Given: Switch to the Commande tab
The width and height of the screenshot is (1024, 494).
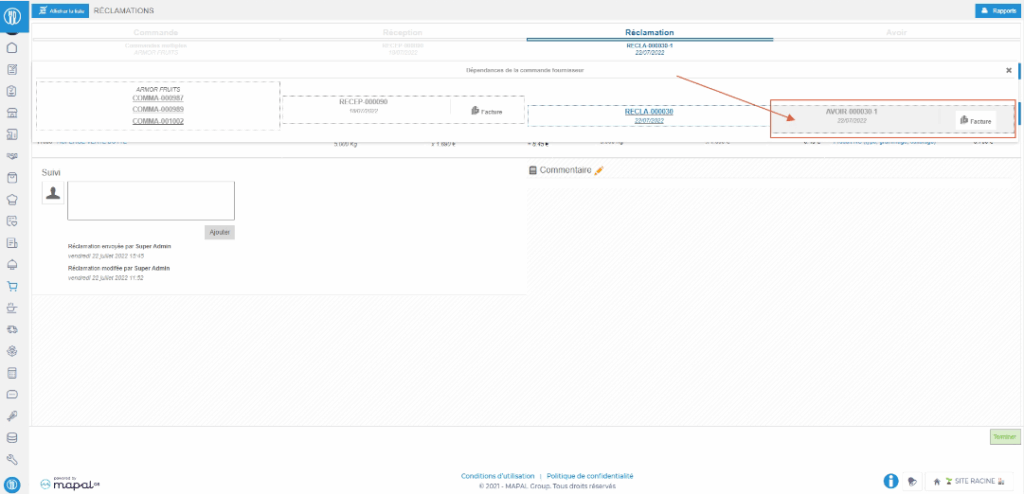Looking at the screenshot, I should 155,33.
